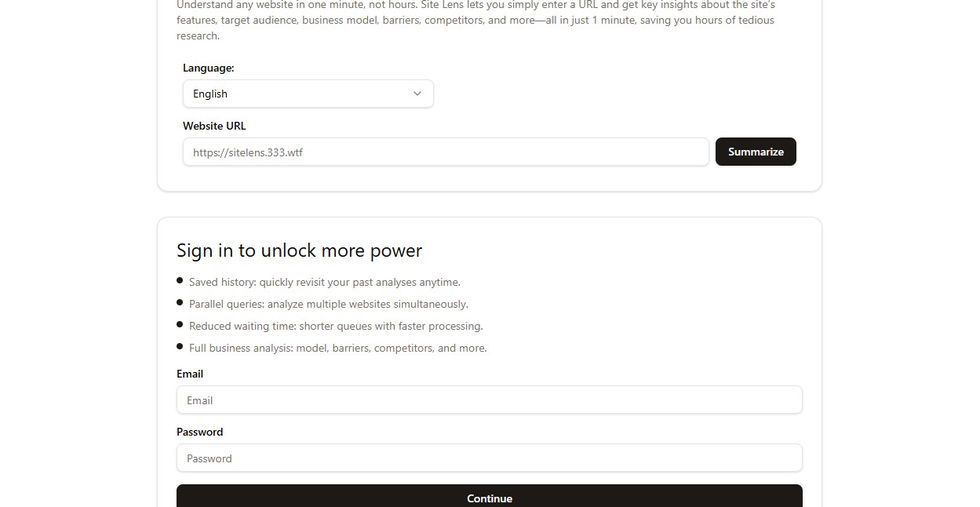
Task: Click the 'Website URL' label
Action: pyautogui.click(x=214, y=126)
